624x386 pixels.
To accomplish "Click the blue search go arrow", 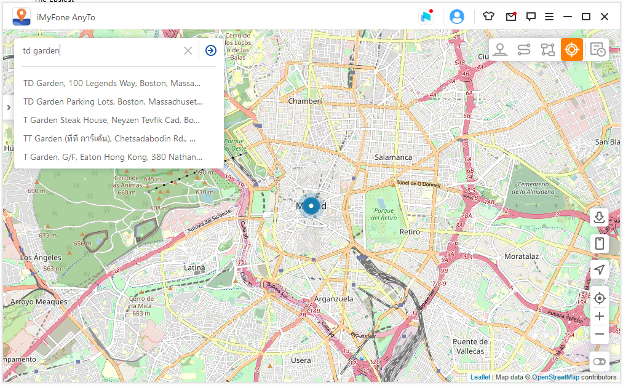I will click(x=211, y=51).
